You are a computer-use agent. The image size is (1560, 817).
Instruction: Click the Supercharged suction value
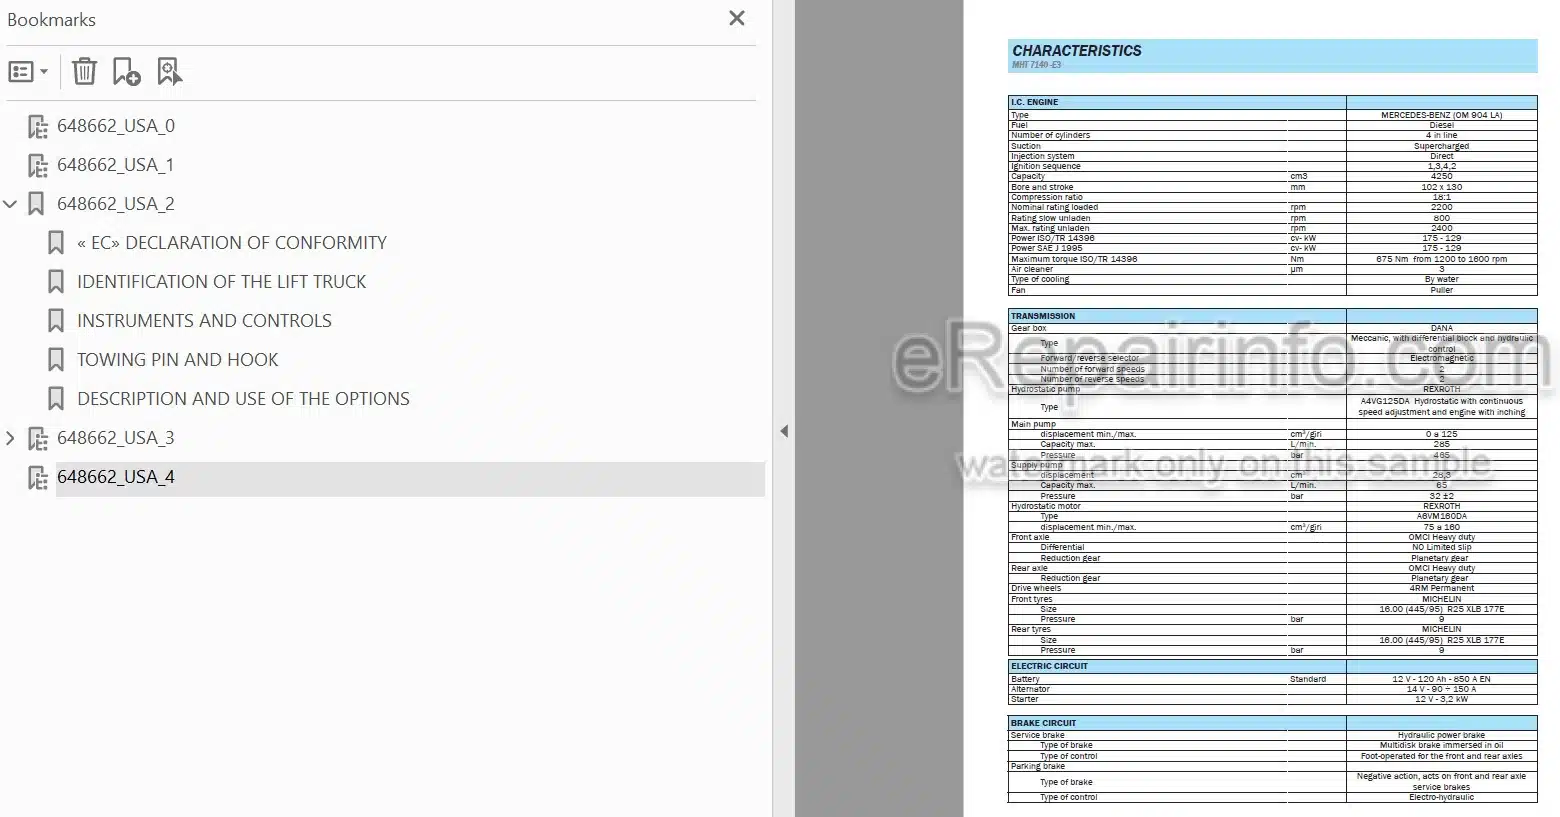click(1441, 146)
